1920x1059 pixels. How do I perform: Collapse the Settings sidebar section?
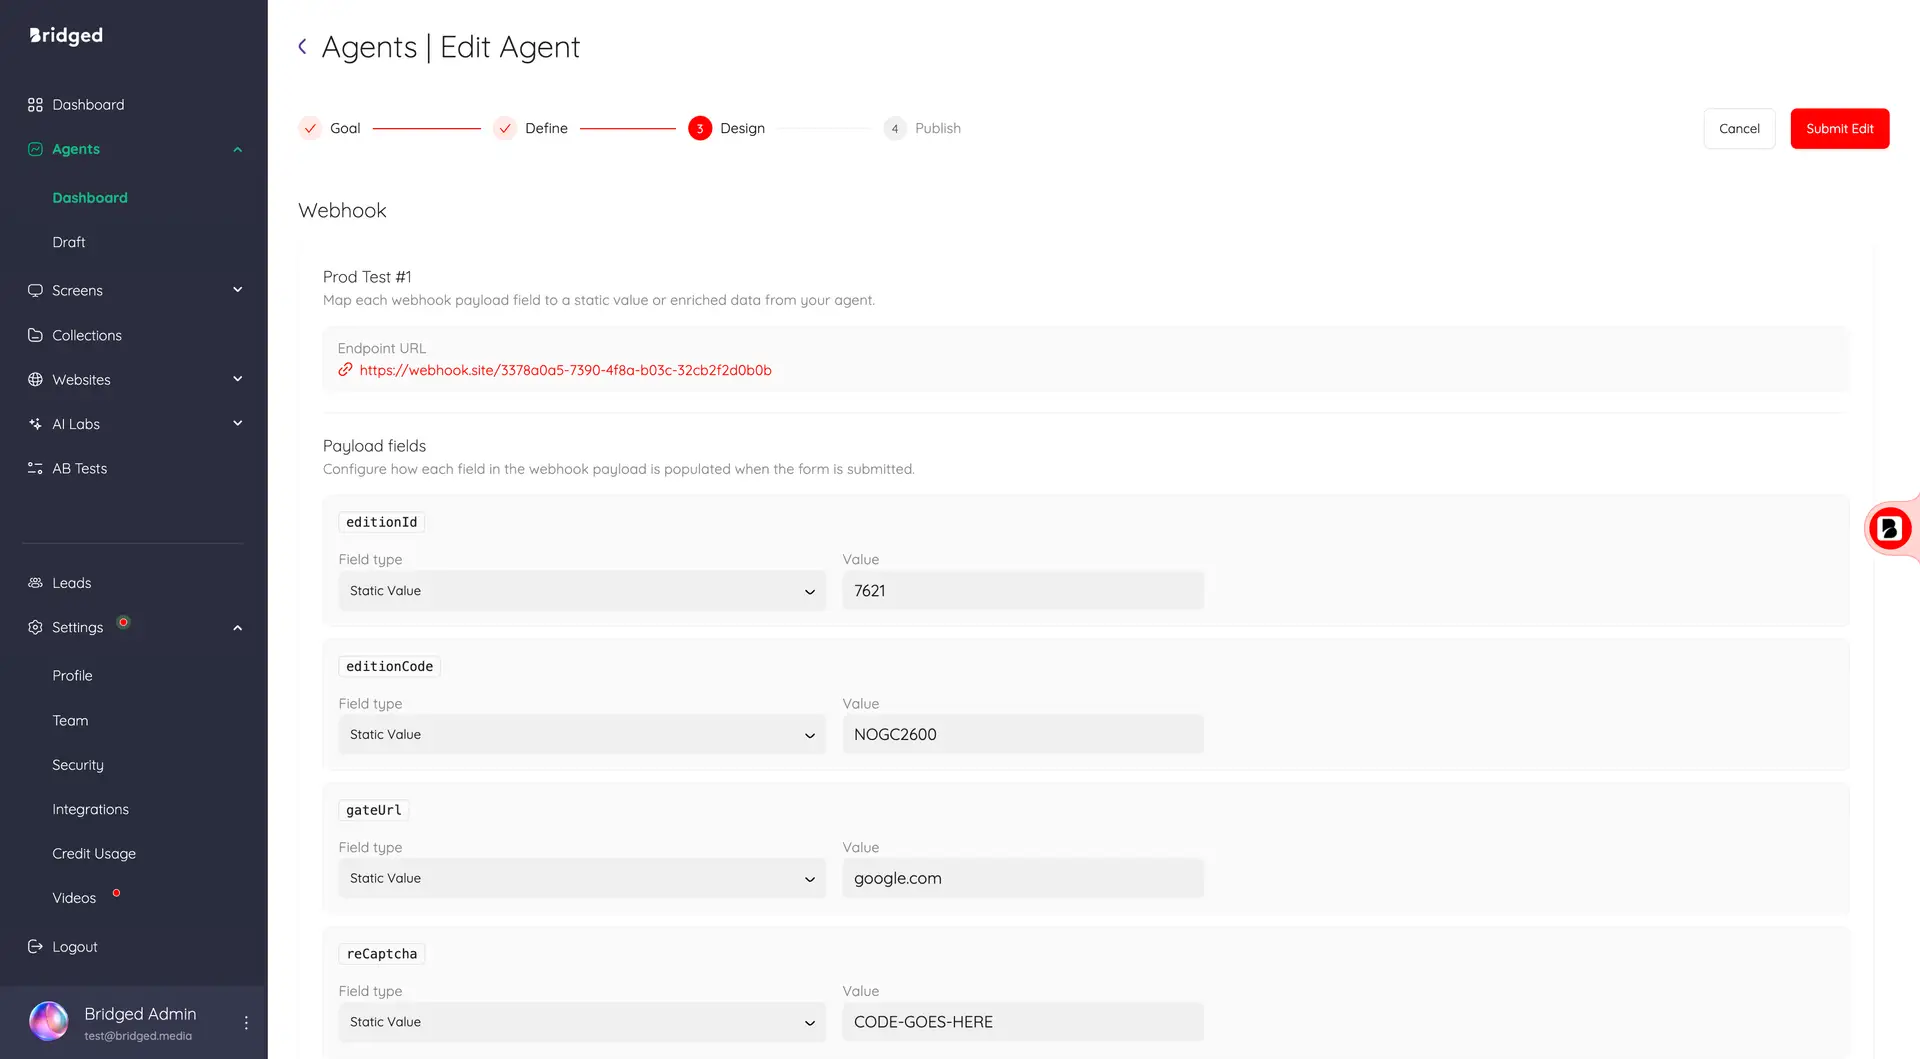[x=238, y=628]
